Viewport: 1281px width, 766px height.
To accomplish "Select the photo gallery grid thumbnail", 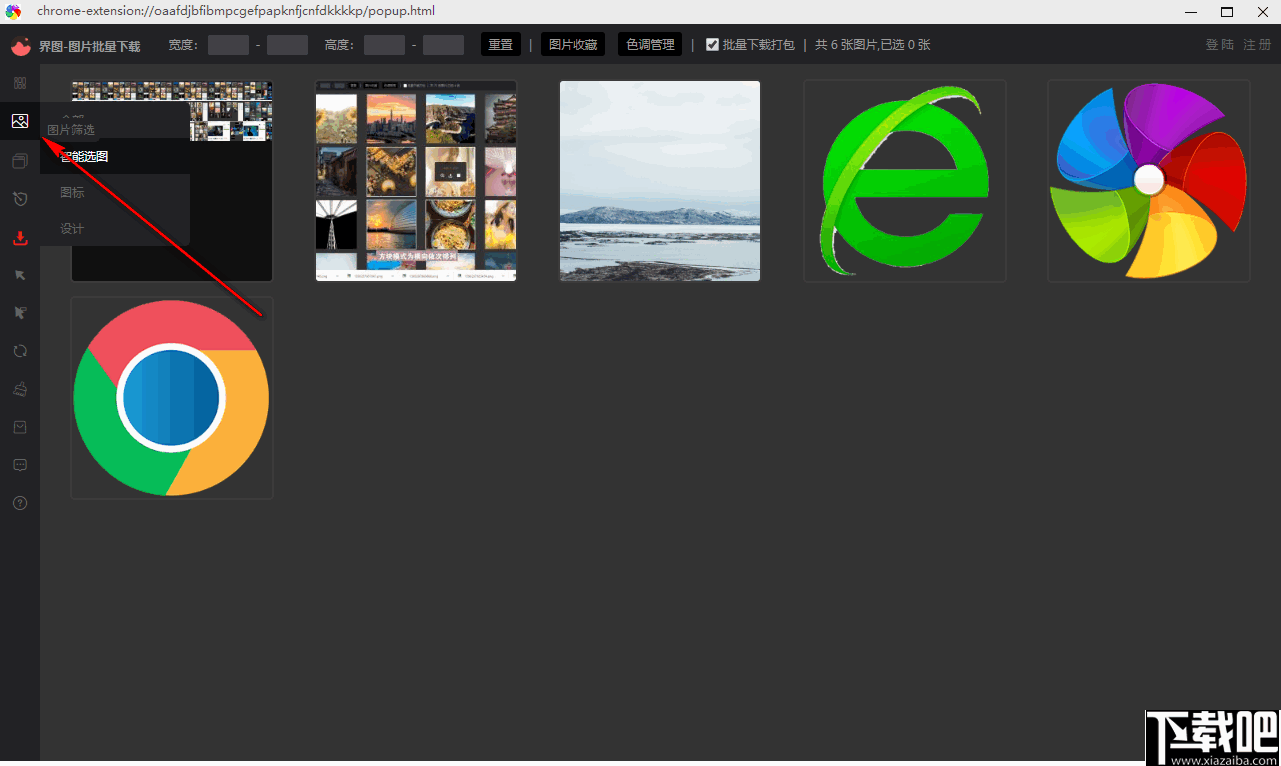I will click(416, 181).
